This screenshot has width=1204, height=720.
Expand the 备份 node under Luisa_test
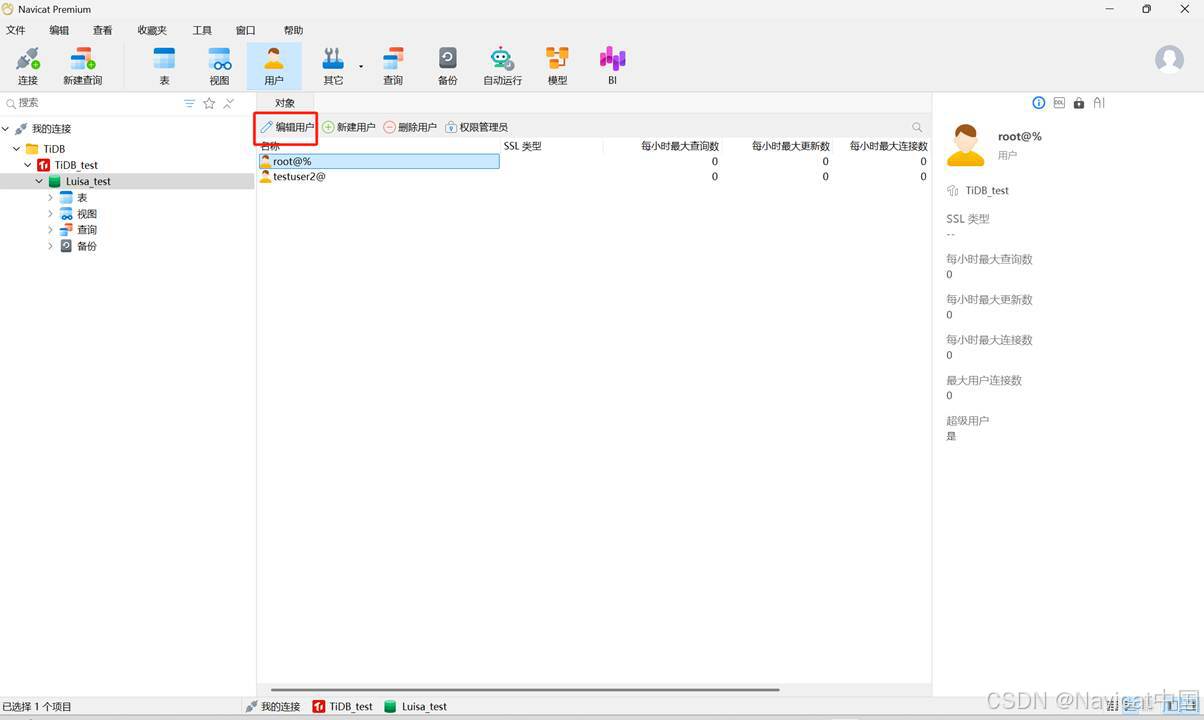(51, 246)
